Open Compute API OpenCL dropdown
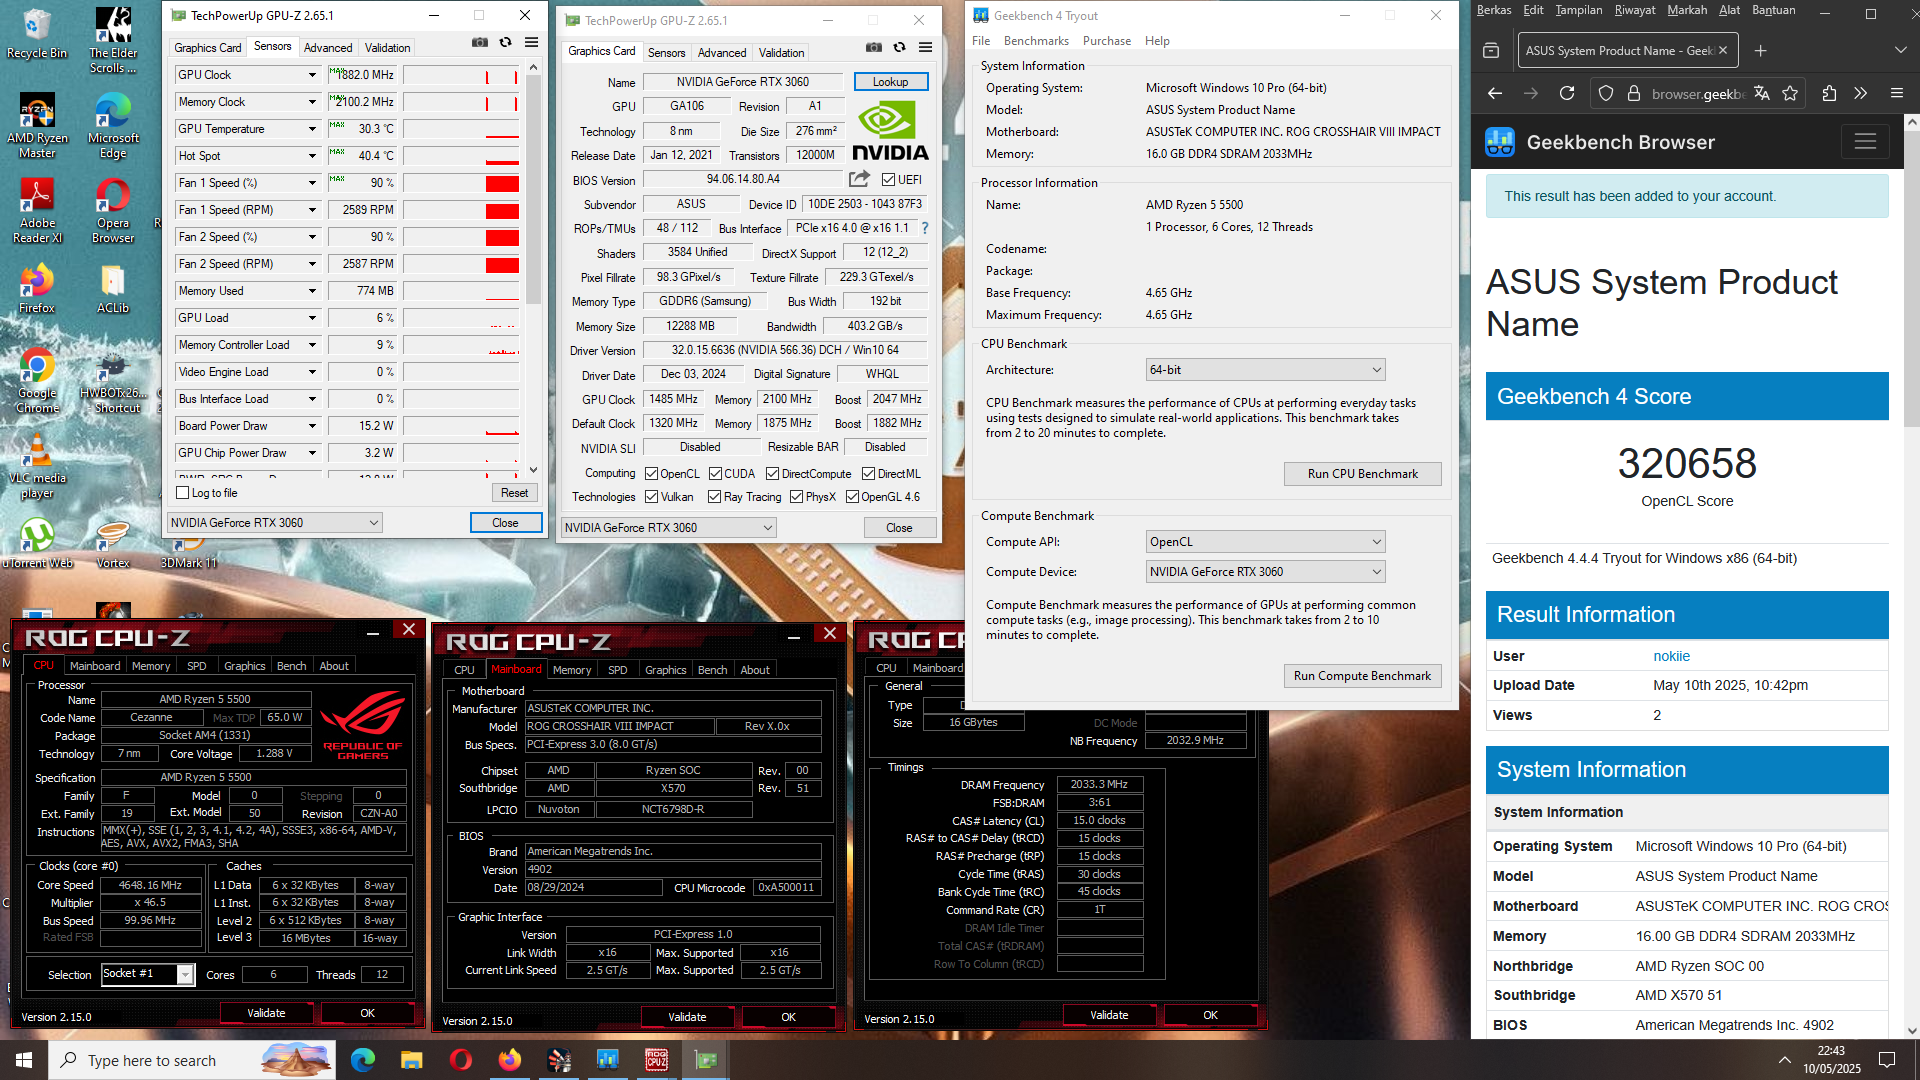Image resolution: width=1920 pixels, height=1080 pixels. tap(1265, 542)
